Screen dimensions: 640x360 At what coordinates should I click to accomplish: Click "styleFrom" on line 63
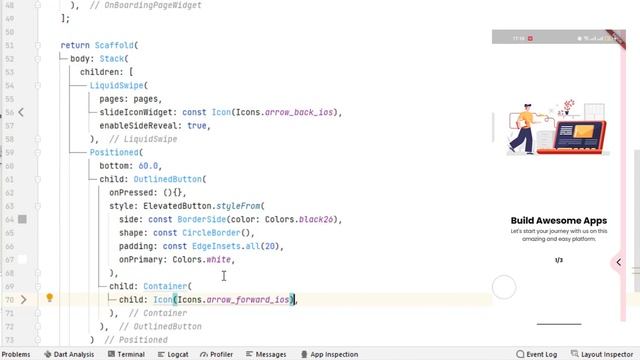point(238,206)
